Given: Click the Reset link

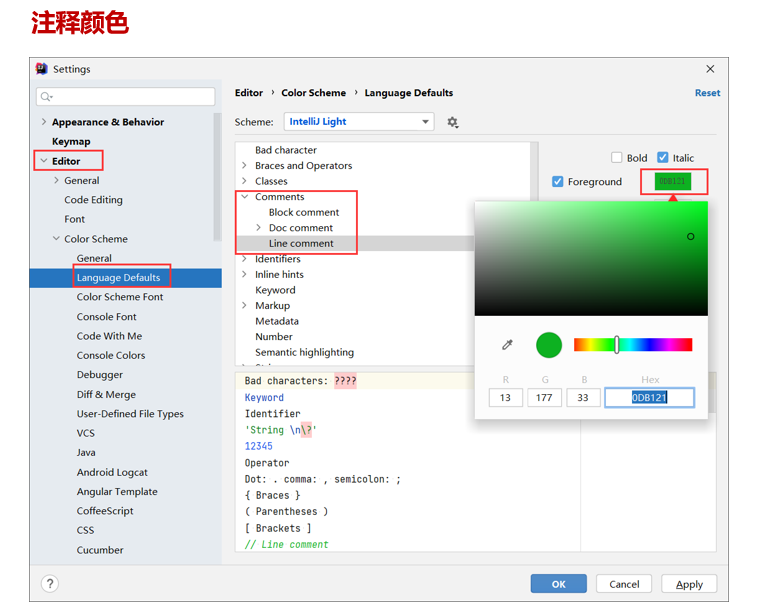Looking at the screenshot, I should 707,93.
